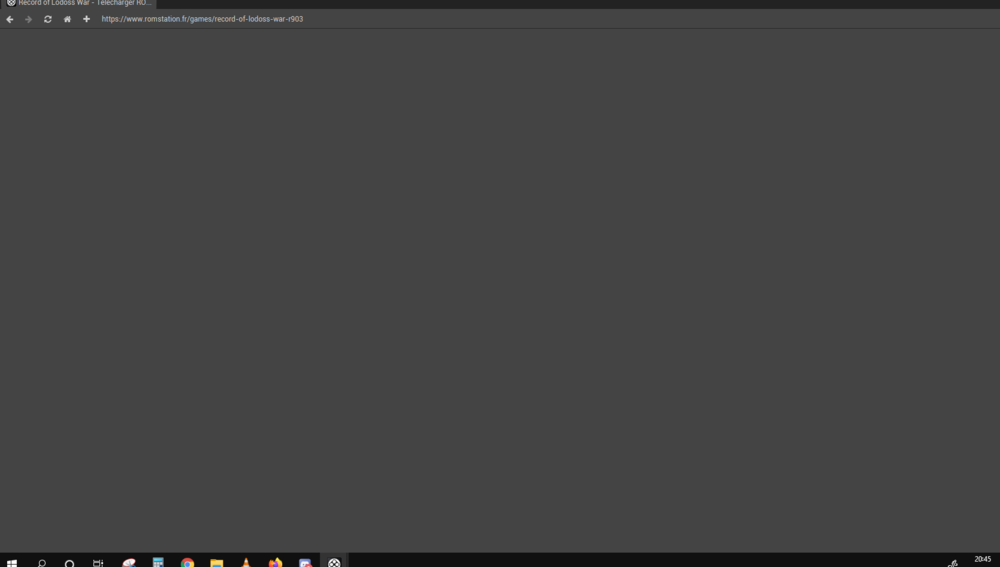Image resolution: width=1000 pixels, height=567 pixels.
Task: Open File Explorer from the taskbar
Action: tap(217, 563)
